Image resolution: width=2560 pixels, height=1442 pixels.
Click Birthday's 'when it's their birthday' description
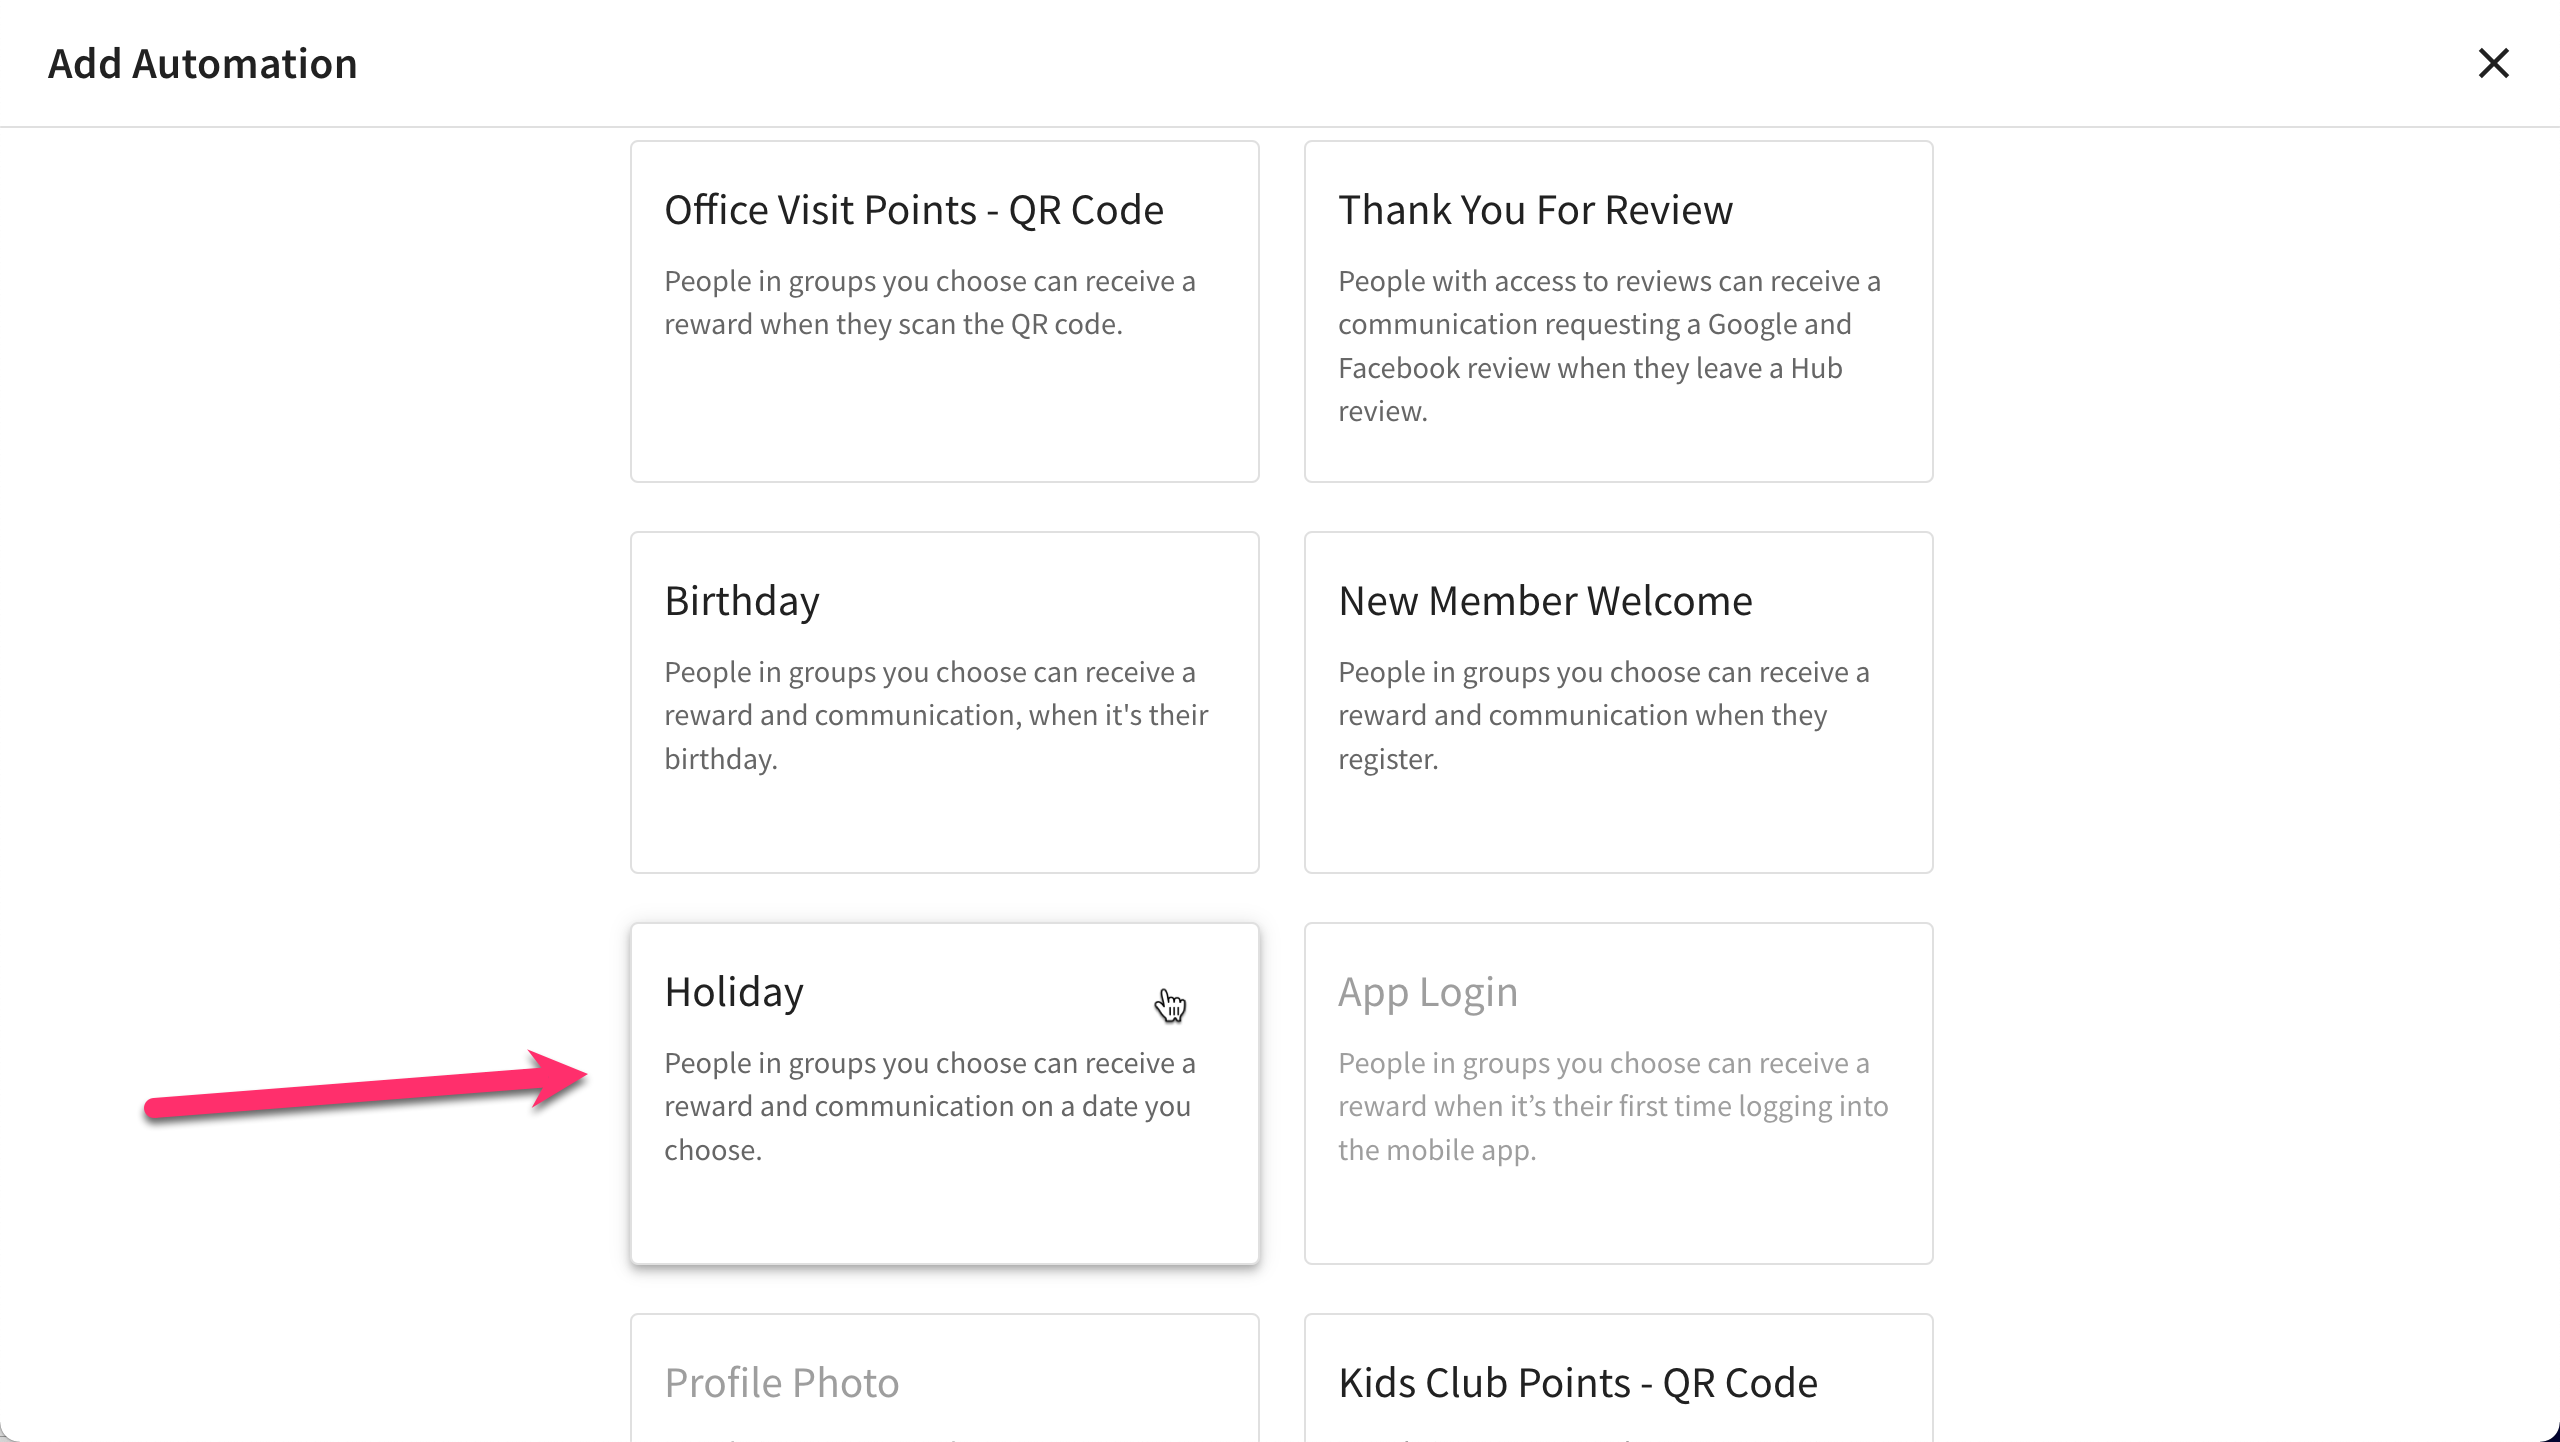[936, 715]
